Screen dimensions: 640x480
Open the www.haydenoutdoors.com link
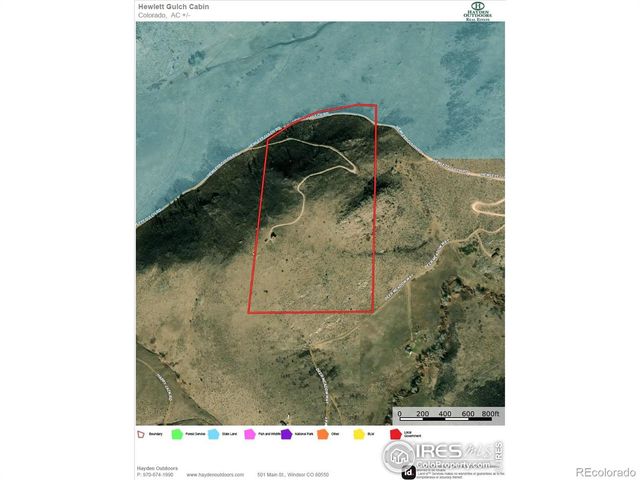pyautogui.click(x=215, y=475)
